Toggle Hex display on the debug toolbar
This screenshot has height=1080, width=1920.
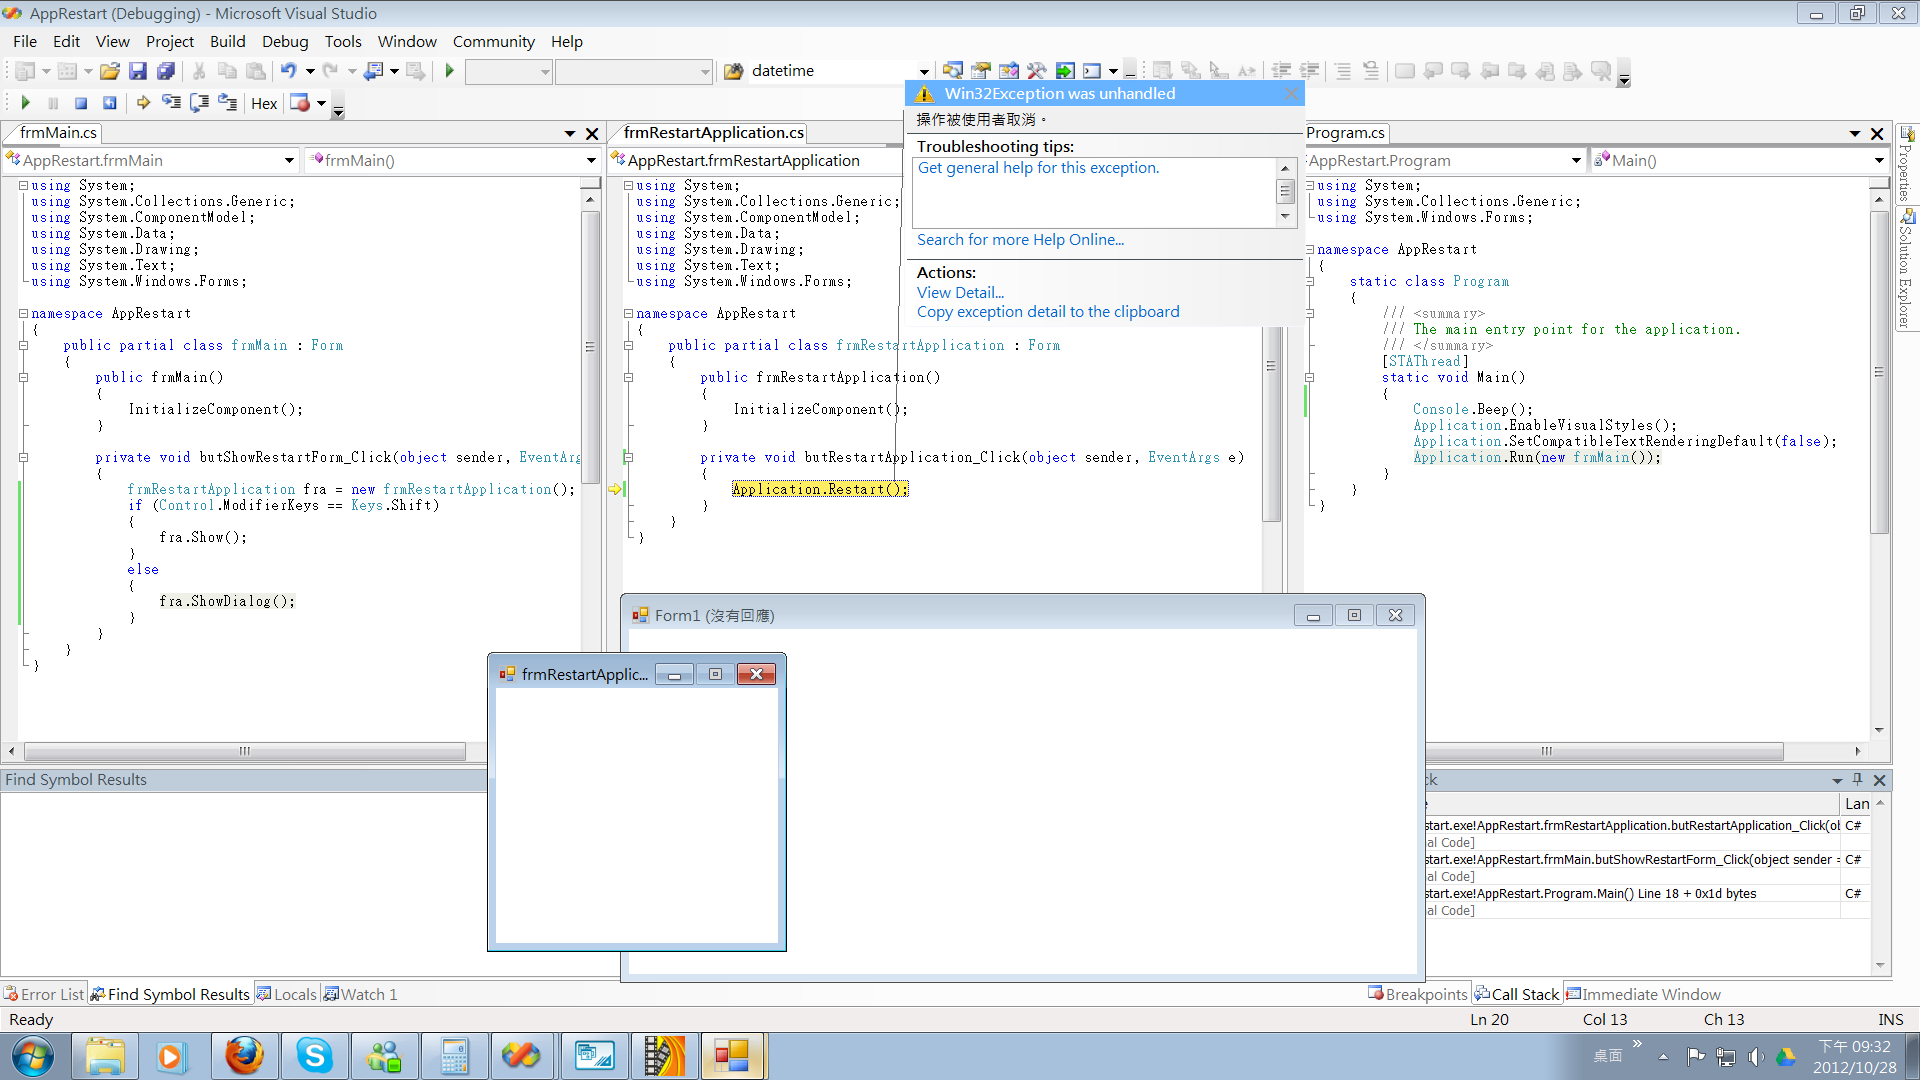(264, 103)
